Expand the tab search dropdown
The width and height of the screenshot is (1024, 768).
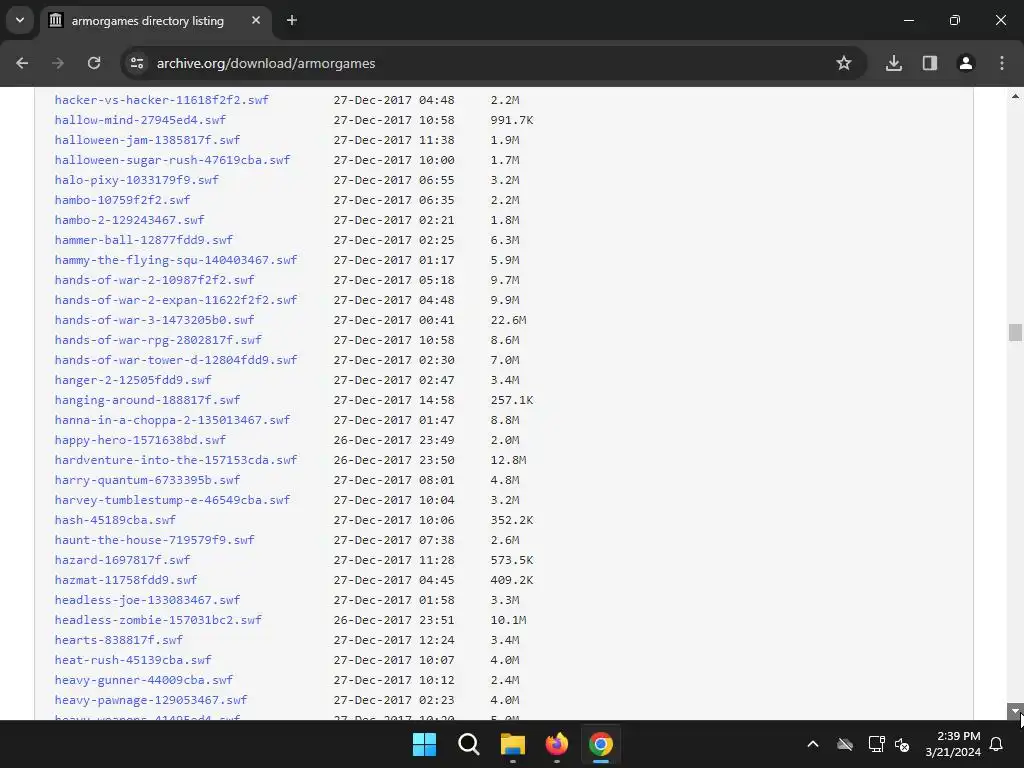(20, 20)
